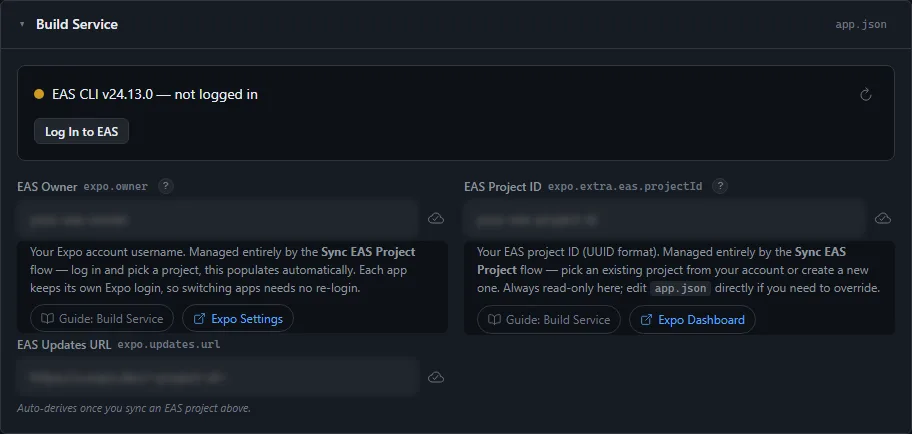Click the cloud sync icon beside EAS Updates URL

[436, 377]
